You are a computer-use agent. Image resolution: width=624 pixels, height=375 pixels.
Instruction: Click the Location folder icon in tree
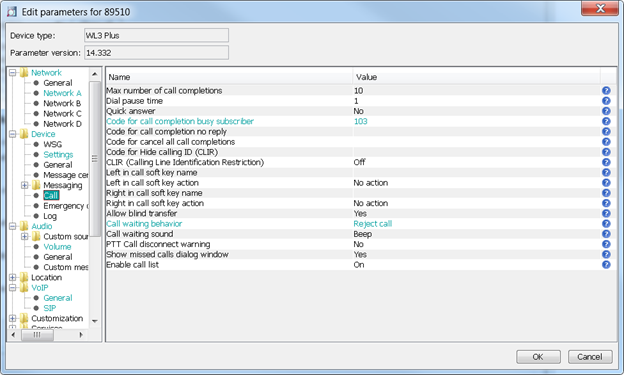(24, 277)
